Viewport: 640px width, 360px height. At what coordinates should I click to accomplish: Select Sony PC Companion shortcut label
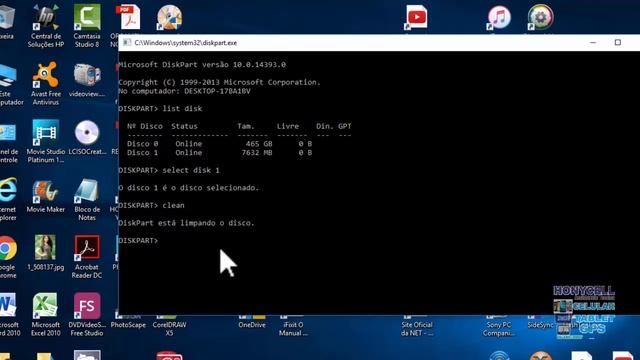pos(499,329)
